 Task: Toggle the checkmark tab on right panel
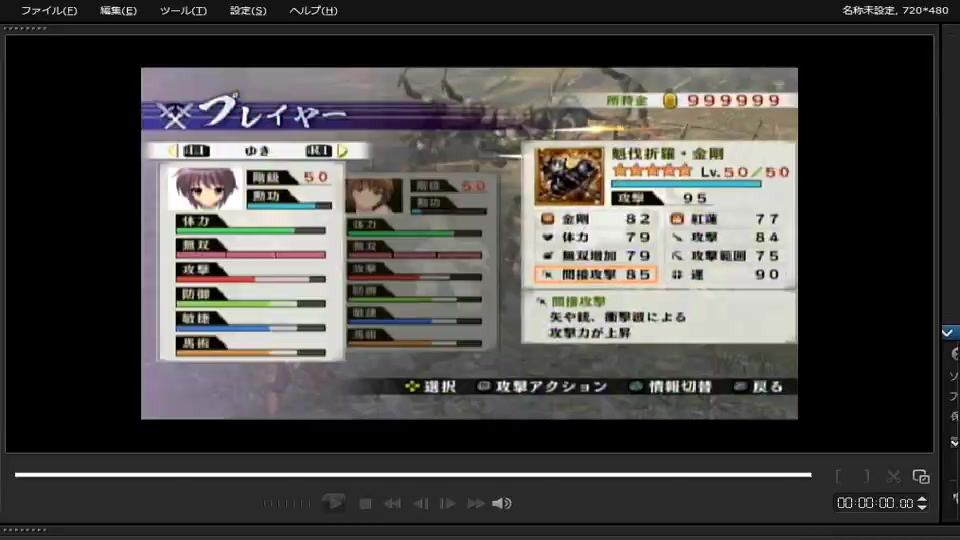coord(950,332)
